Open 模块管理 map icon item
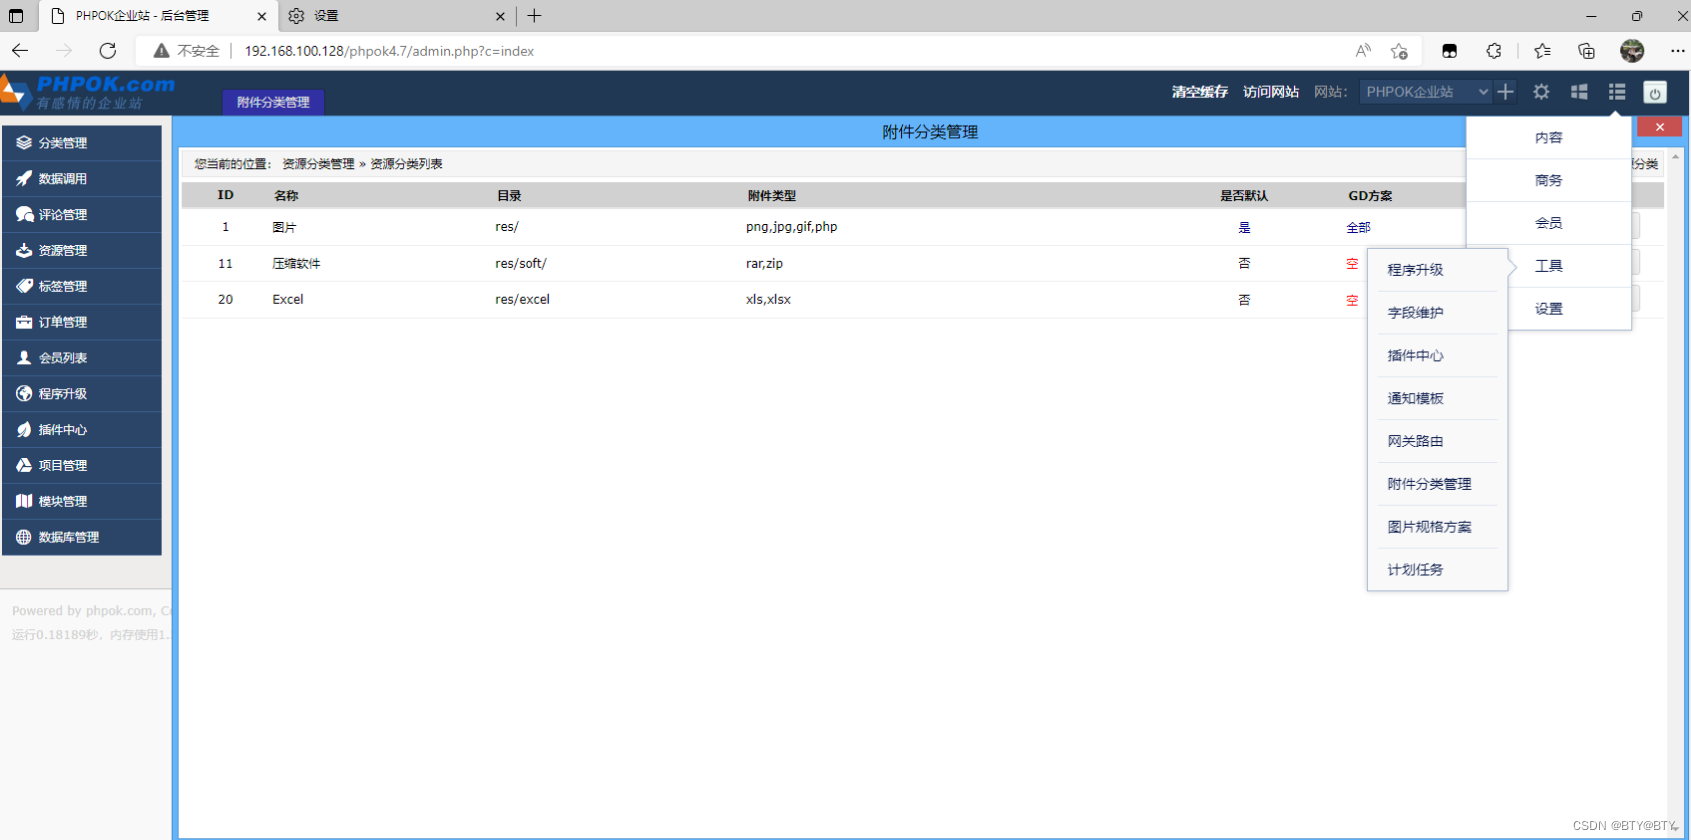1691x840 pixels. pyautogui.click(x=81, y=501)
